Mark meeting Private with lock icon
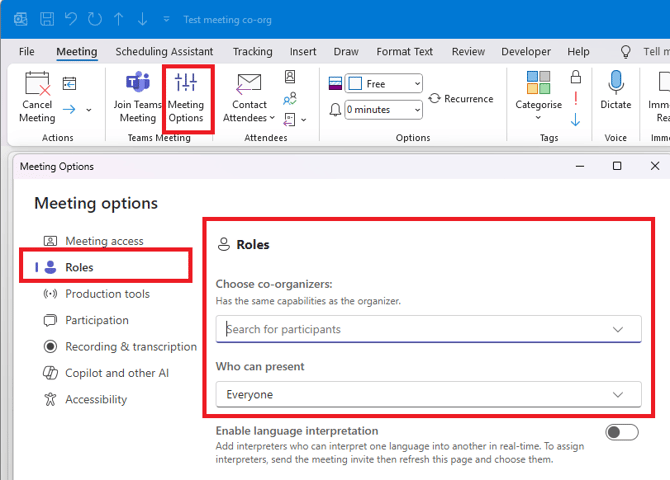Viewport: 670px width, 480px height. tap(576, 77)
